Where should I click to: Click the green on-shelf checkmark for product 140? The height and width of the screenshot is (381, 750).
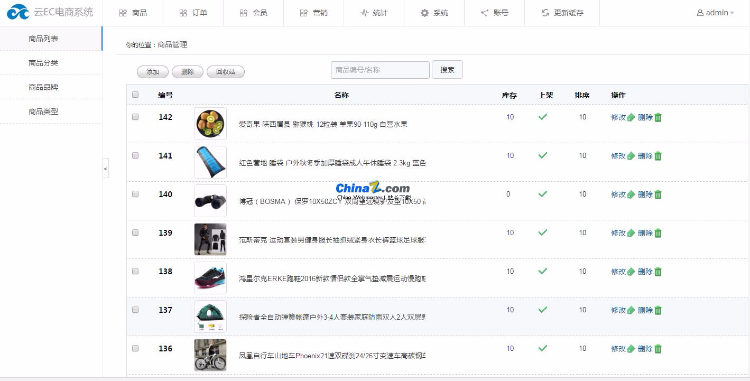click(542, 194)
